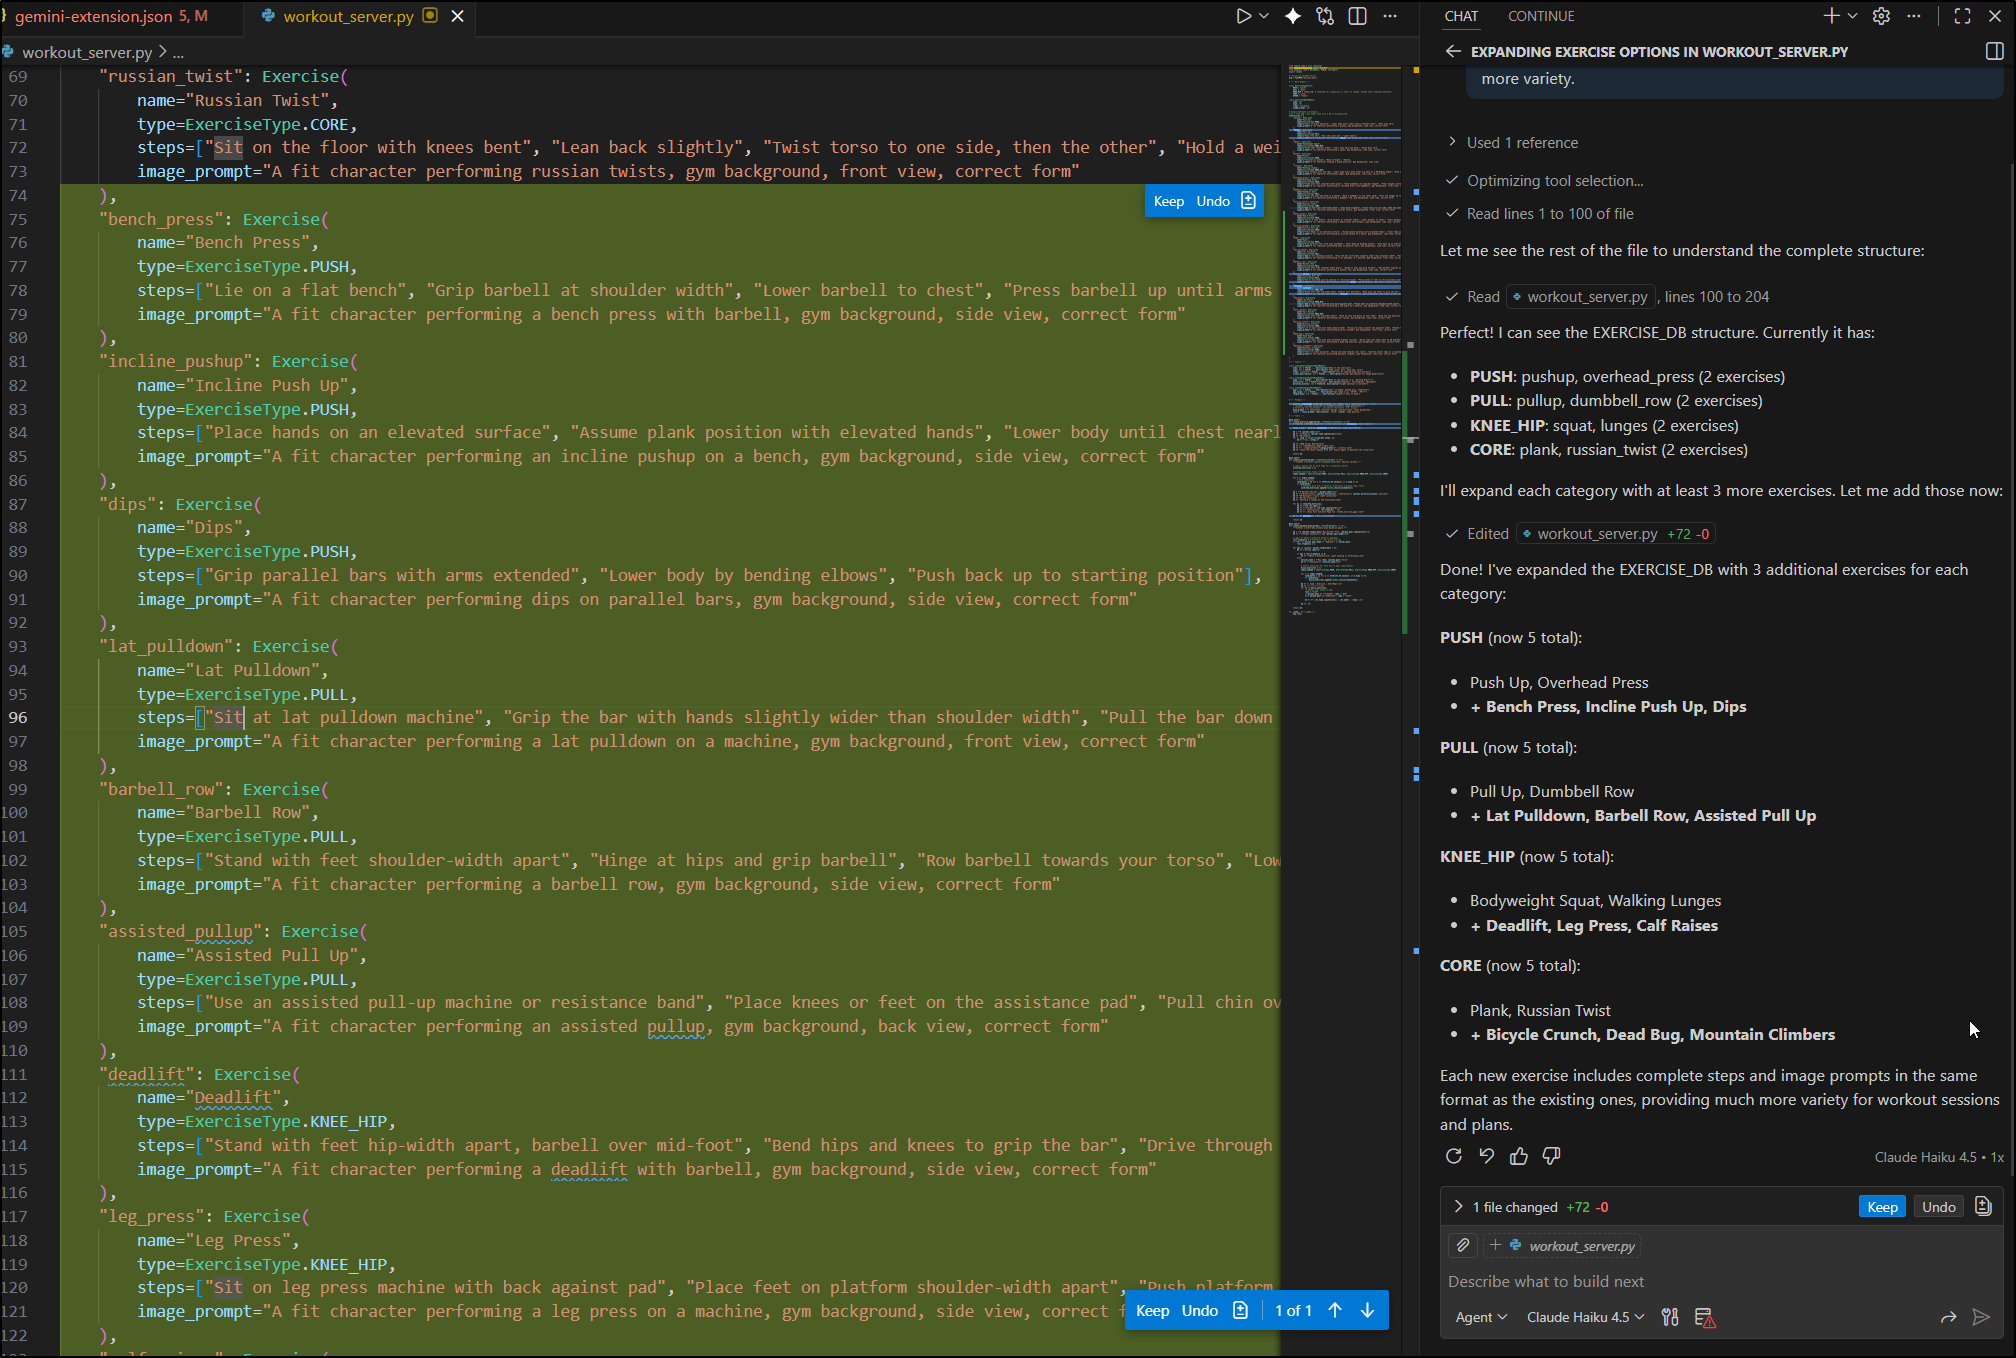Screen dimensions: 2016x1358
Task: Switch to the CONTINUE tab
Action: coord(1541,16)
